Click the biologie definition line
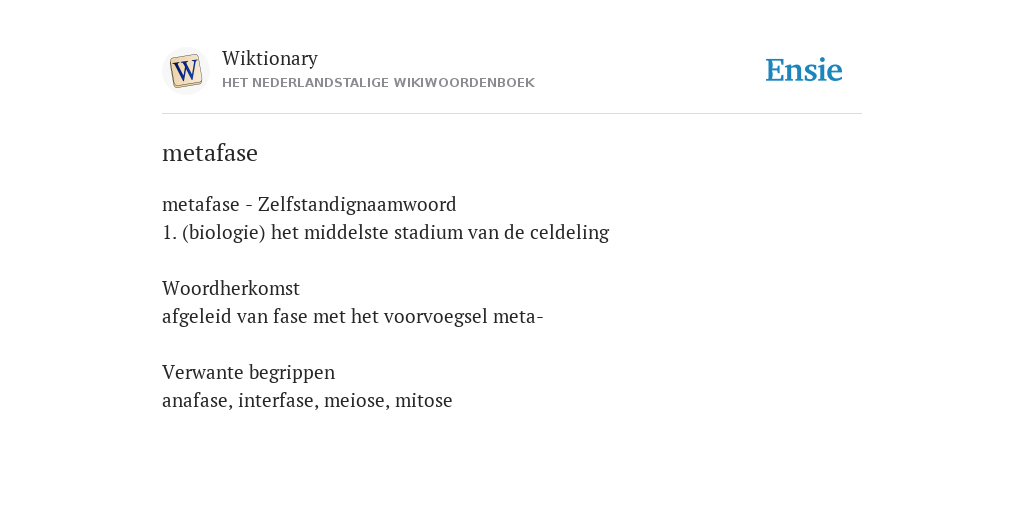This screenshot has width=1024, height=512. coord(385,233)
